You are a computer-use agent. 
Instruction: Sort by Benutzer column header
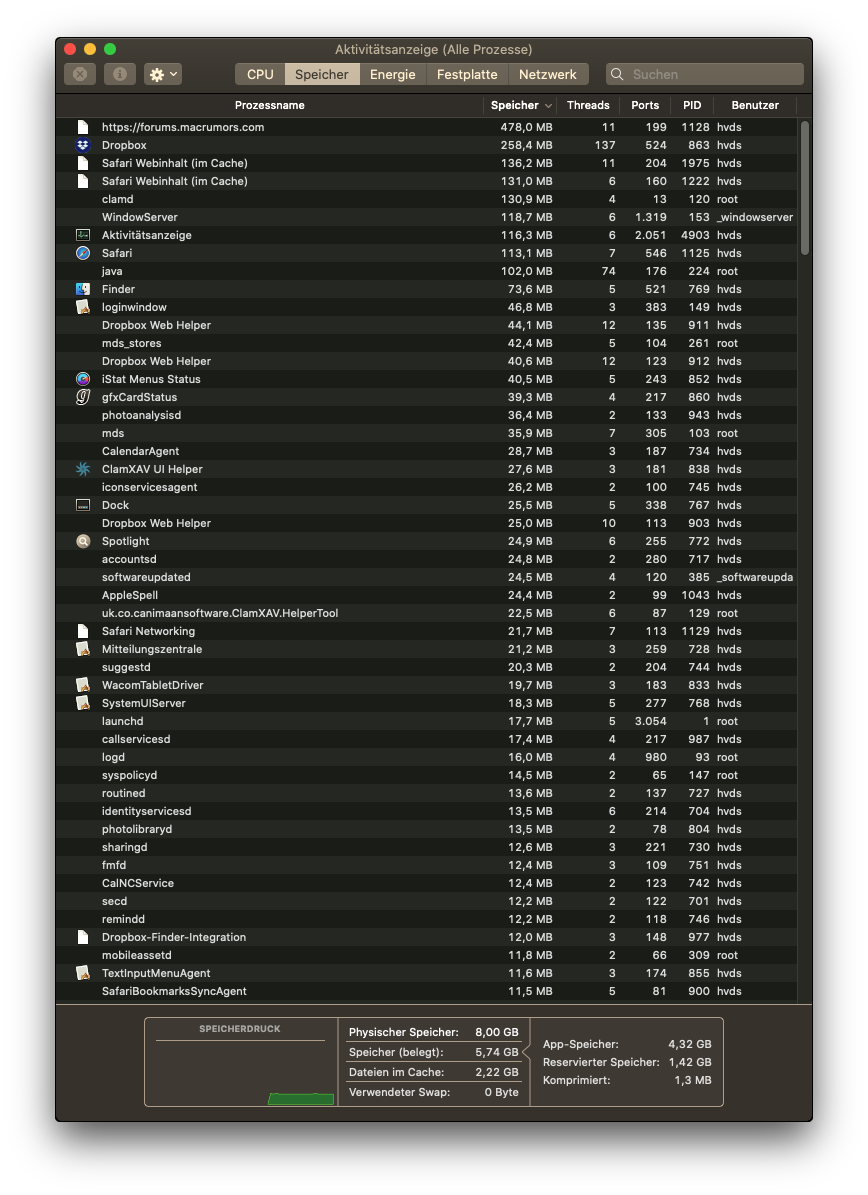[x=755, y=105]
